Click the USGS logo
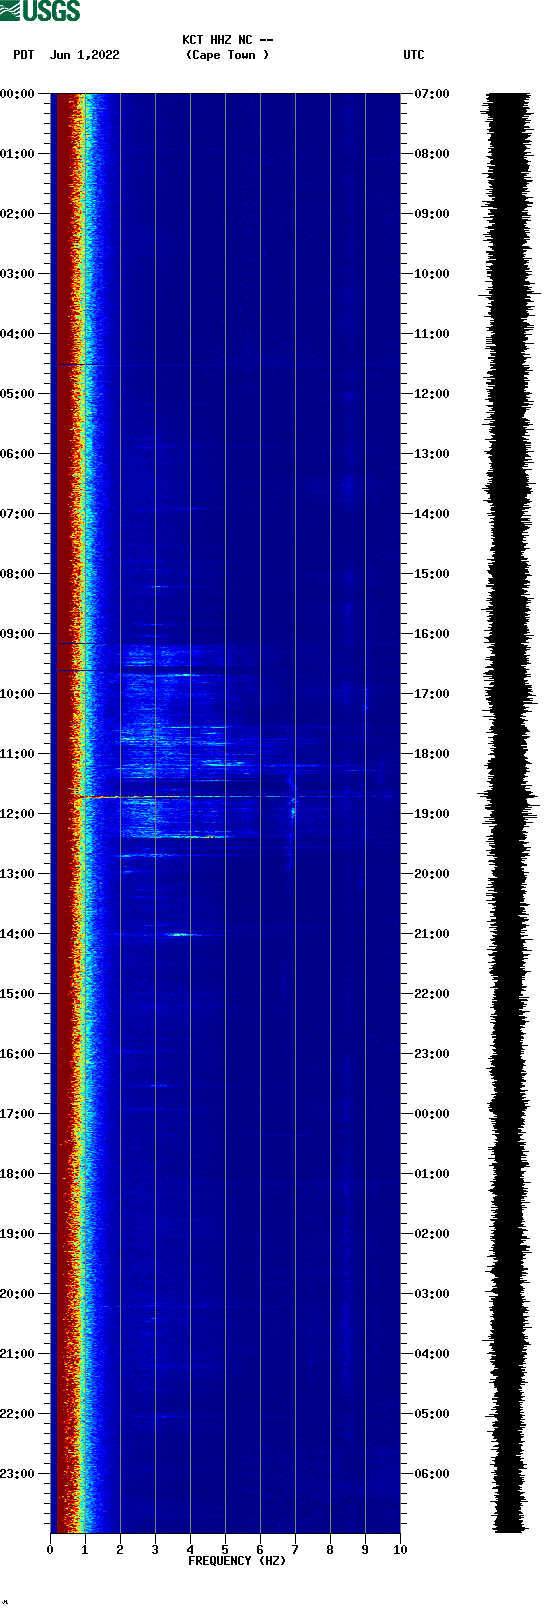The image size is (552, 1613). (x=40, y=11)
